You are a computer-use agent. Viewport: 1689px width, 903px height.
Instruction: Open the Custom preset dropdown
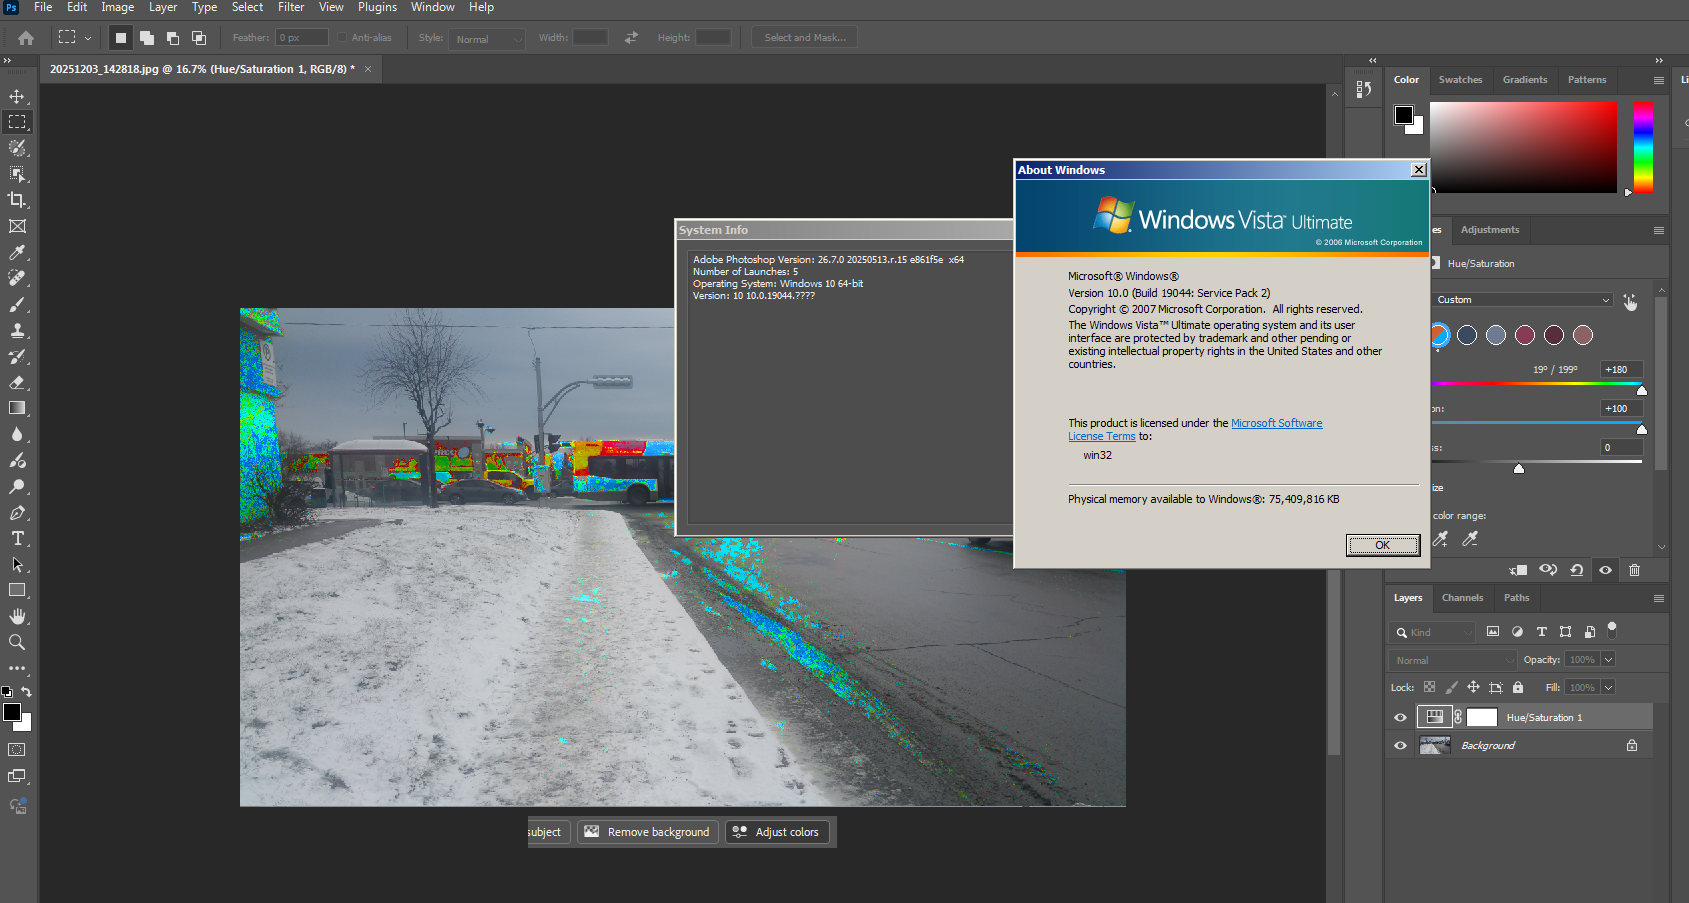pyautogui.click(x=1522, y=300)
